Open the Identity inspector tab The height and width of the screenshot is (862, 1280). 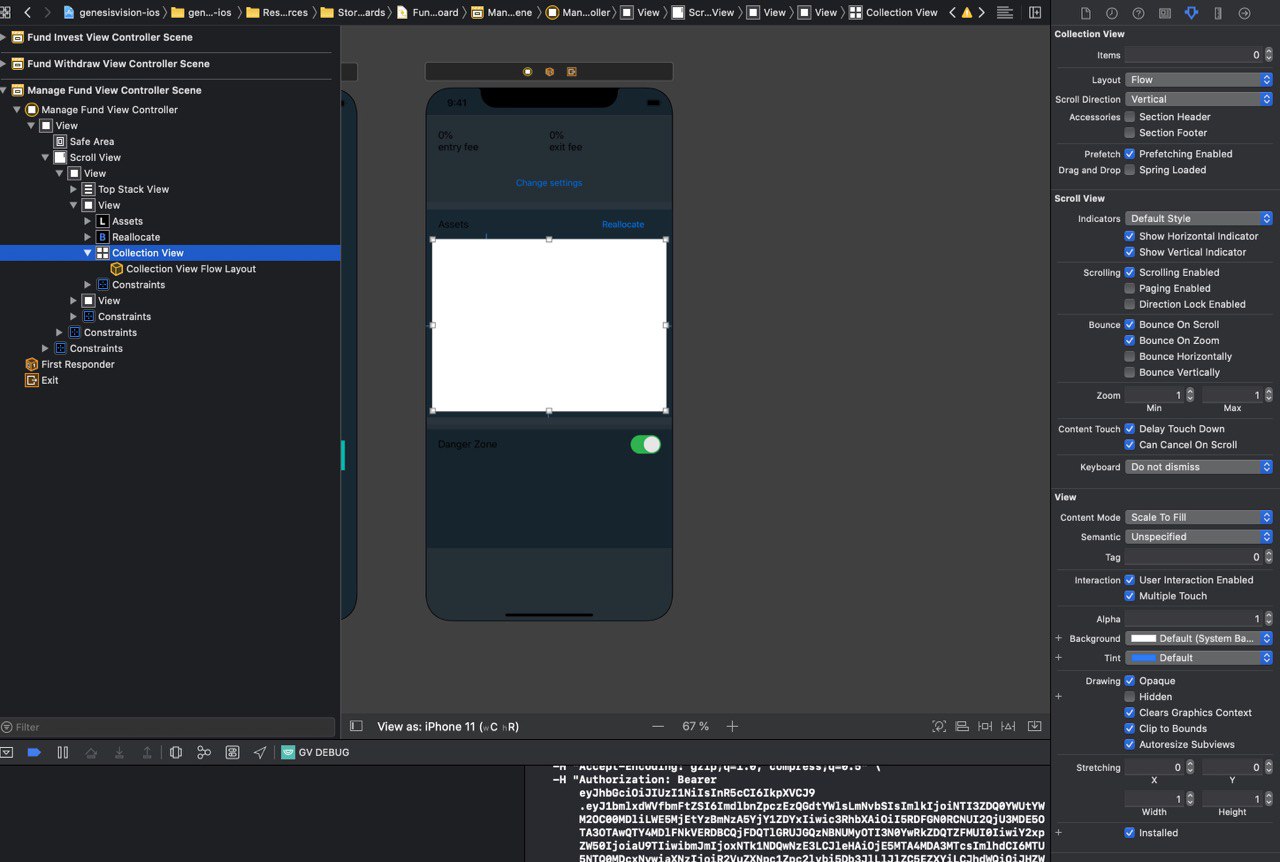click(x=1165, y=13)
